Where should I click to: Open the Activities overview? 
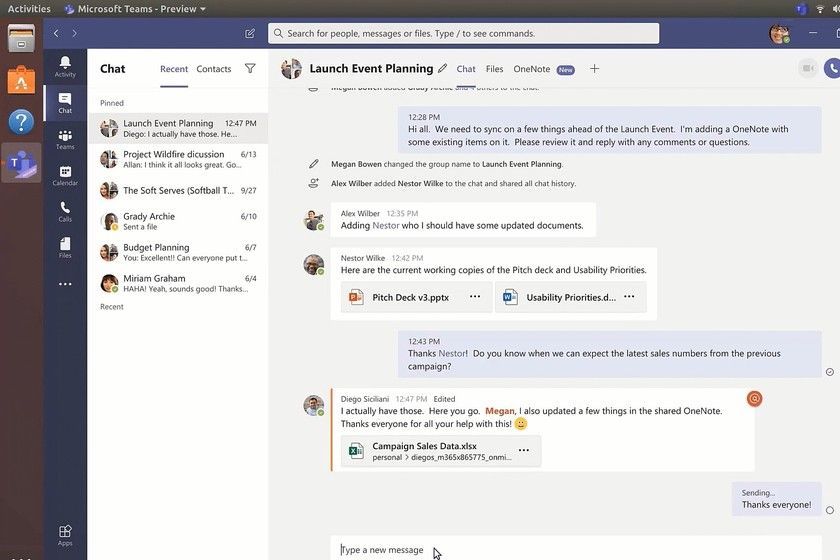pyautogui.click(x=29, y=9)
